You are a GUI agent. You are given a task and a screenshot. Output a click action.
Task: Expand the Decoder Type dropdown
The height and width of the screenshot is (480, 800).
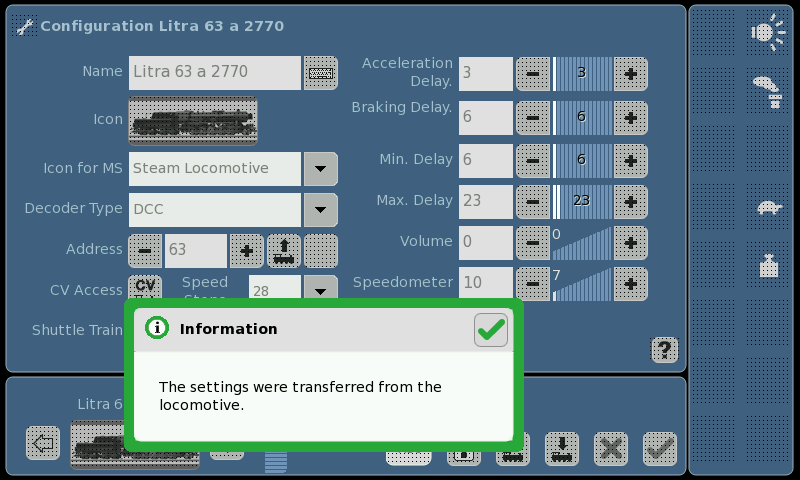point(320,210)
